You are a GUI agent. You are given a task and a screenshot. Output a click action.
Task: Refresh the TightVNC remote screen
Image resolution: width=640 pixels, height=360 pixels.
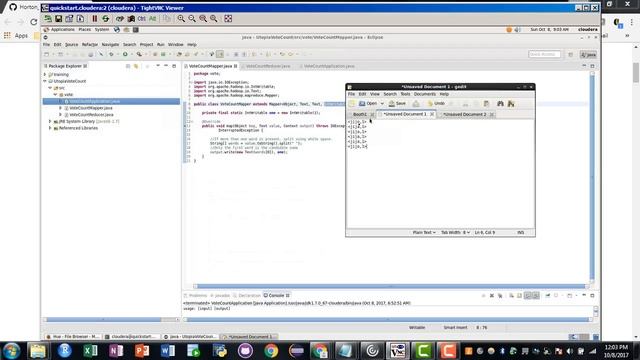pyautogui.click(x=106, y=19)
